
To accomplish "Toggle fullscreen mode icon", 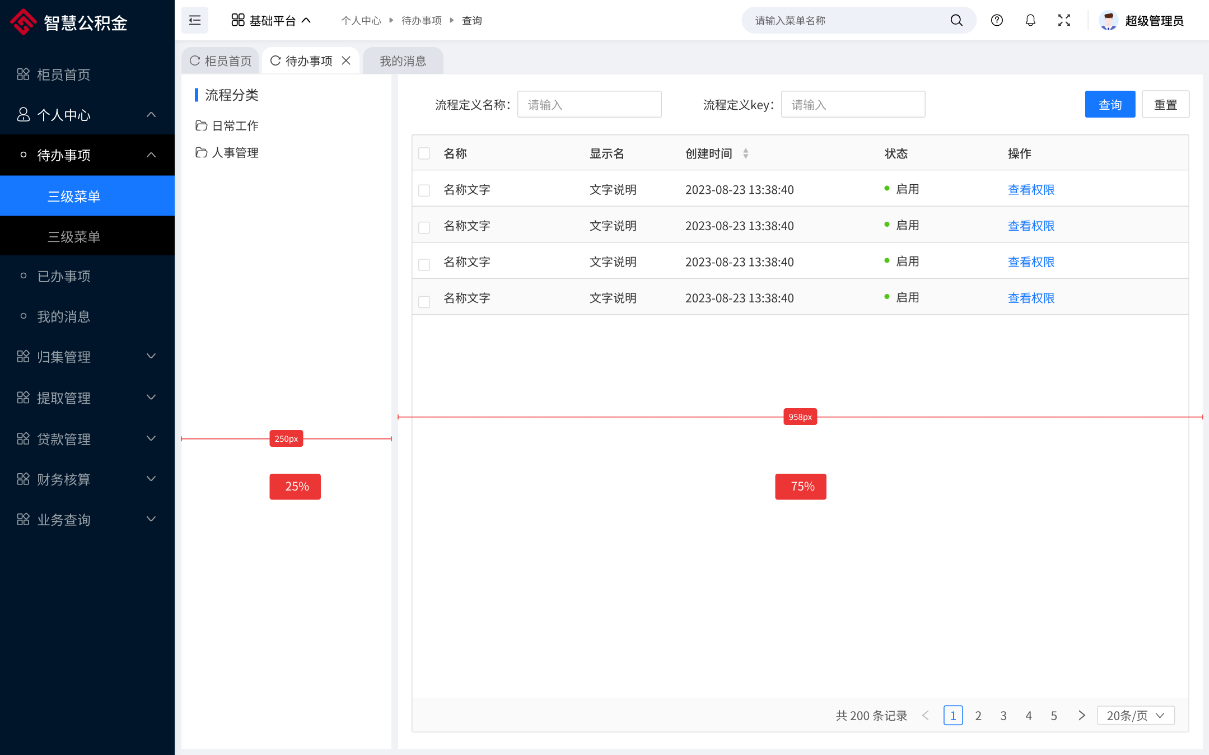I will pyautogui.click(x=1064, y=20).
